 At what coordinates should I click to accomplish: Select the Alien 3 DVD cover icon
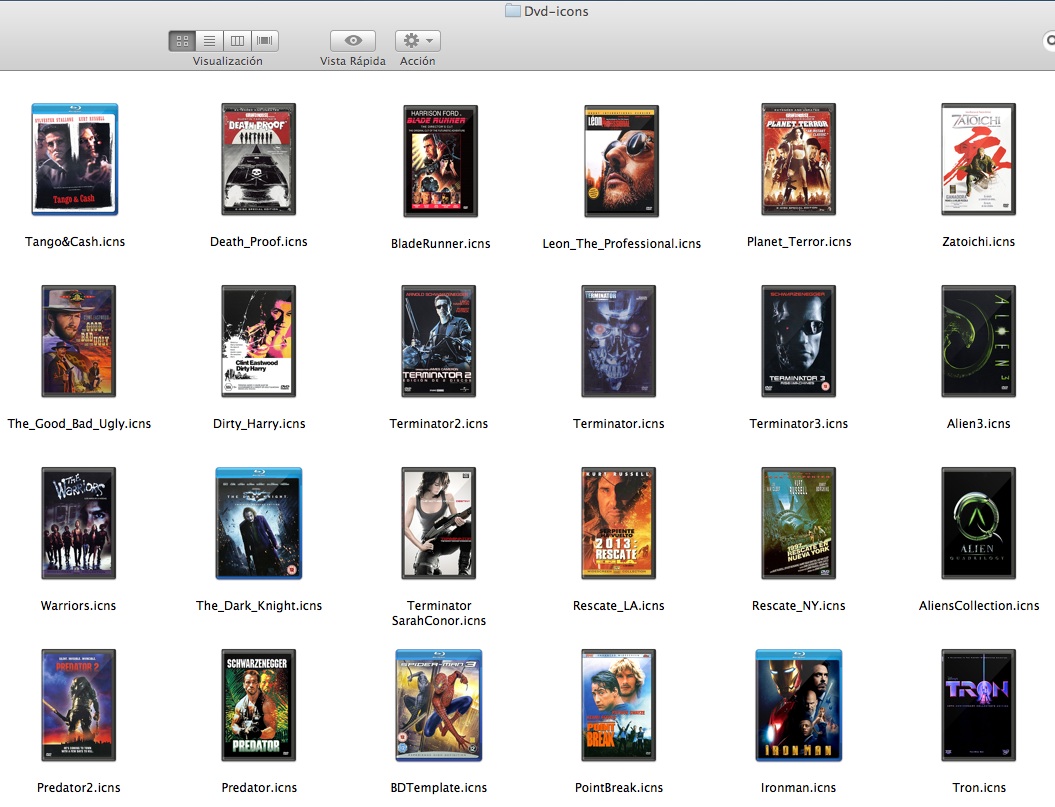(978, 341)
